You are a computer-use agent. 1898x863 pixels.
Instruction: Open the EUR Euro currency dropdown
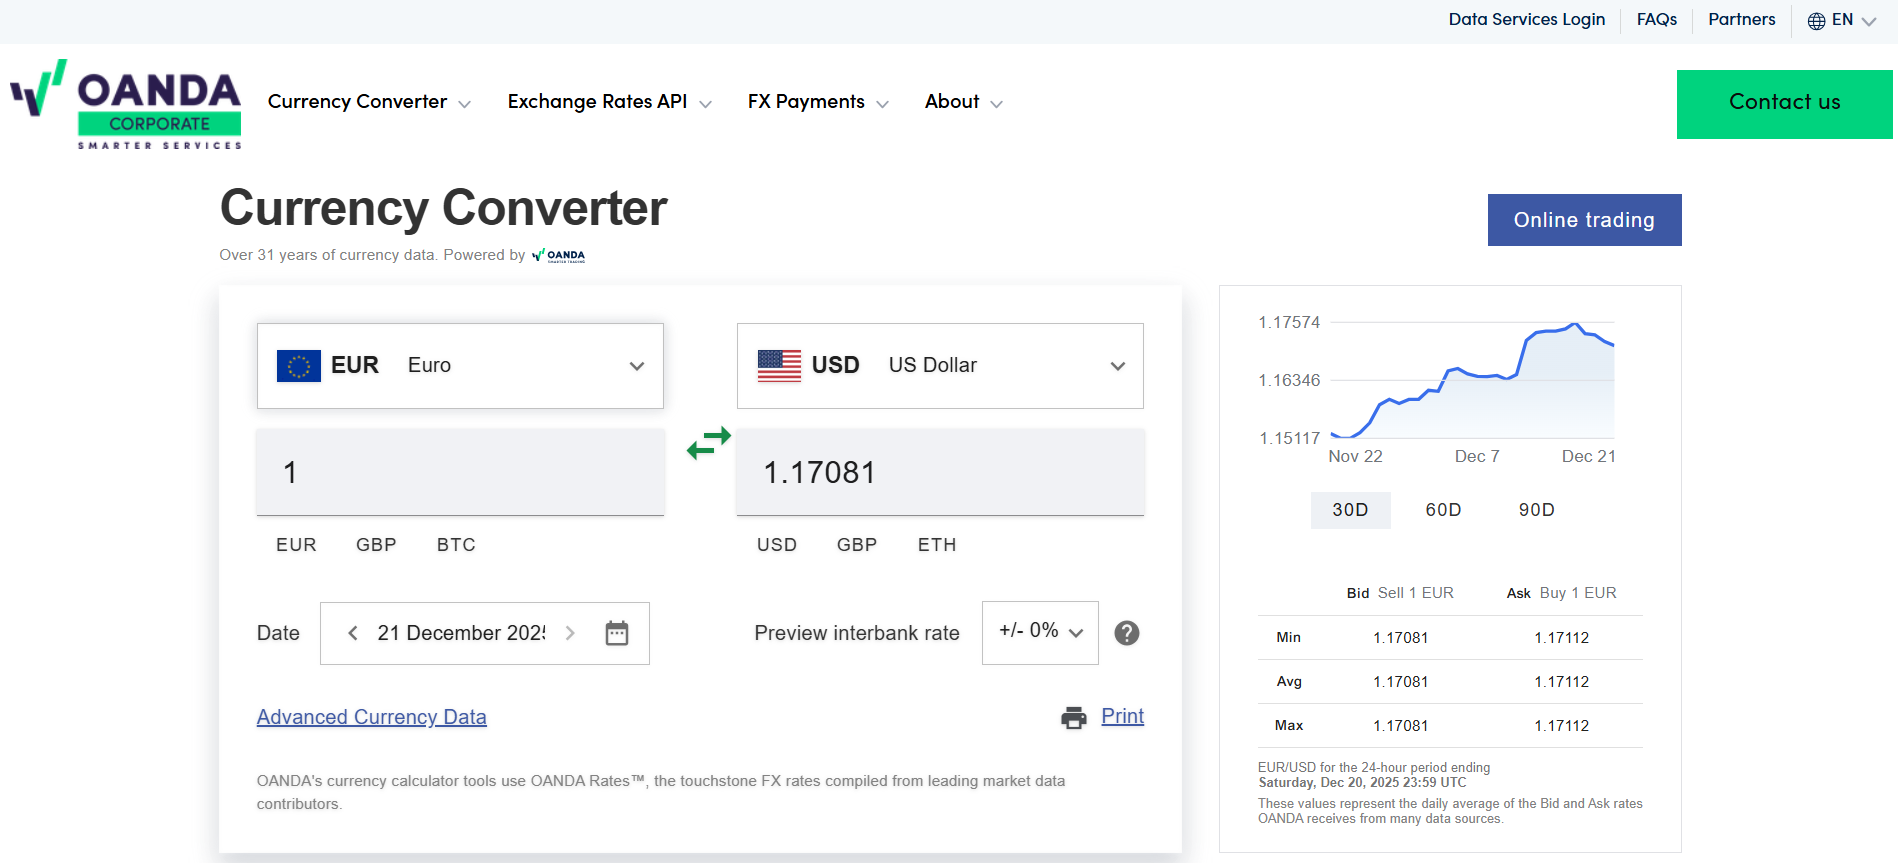[x=460, y=366]
